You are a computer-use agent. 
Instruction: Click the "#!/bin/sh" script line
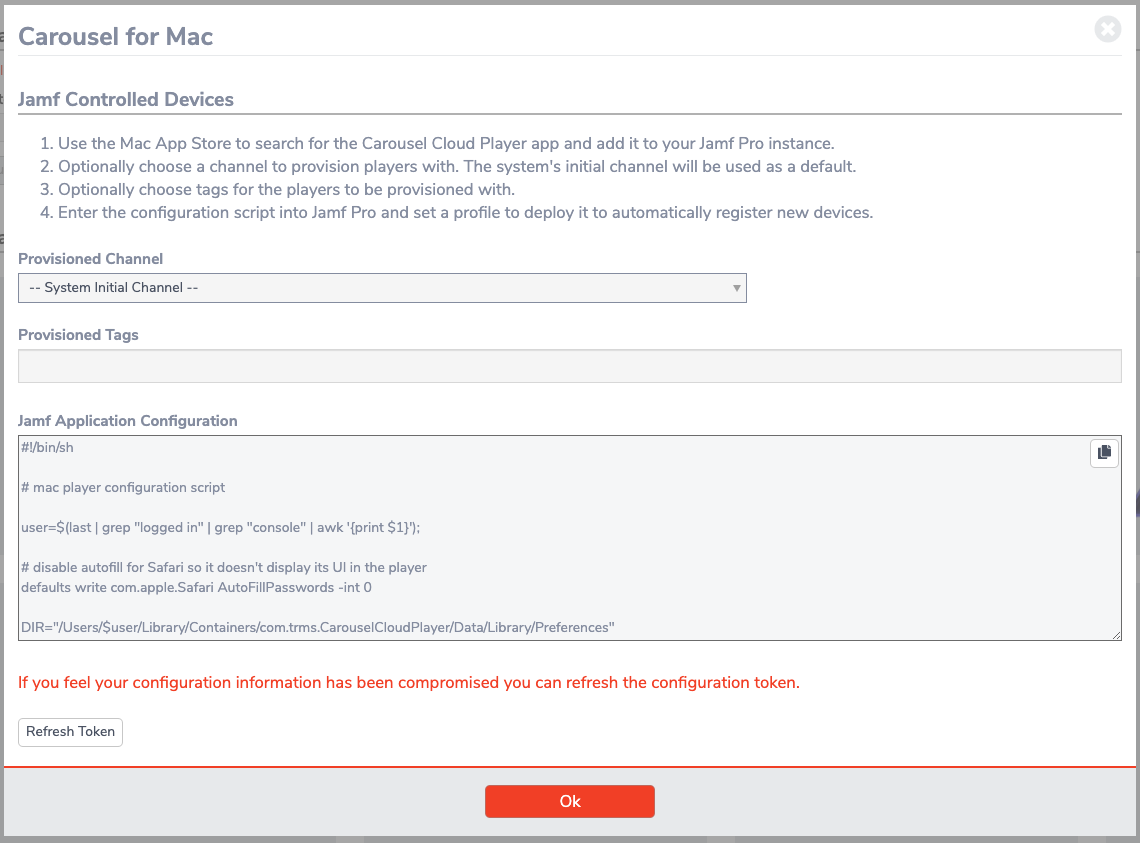[47, 447]
